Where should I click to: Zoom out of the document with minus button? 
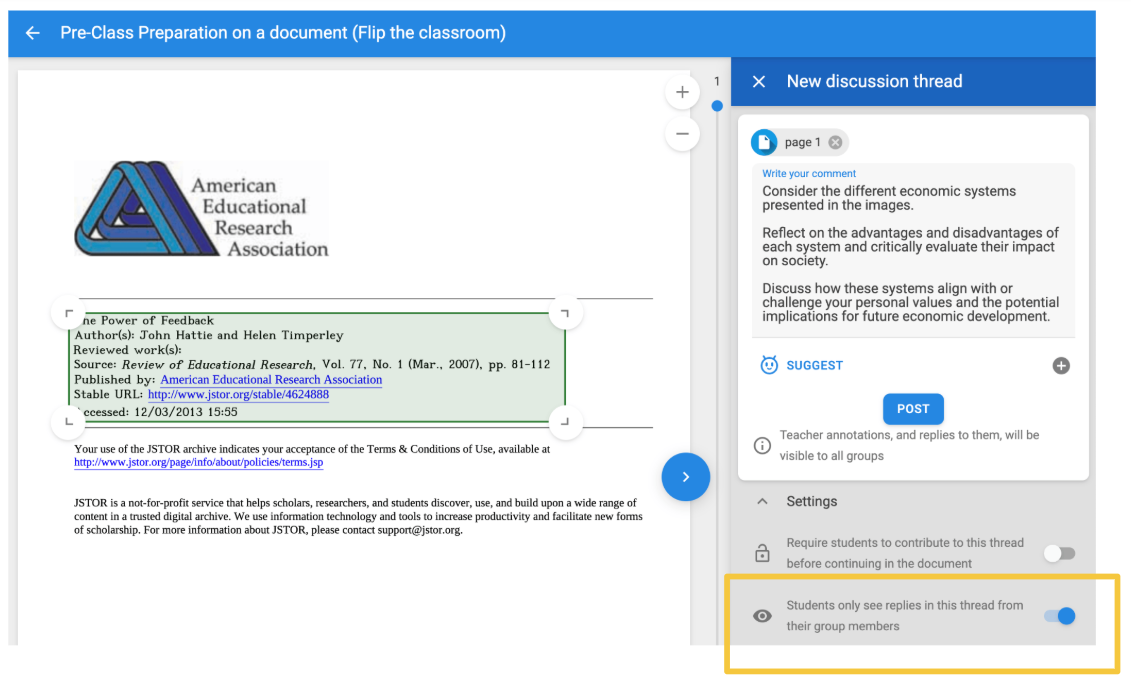[x=682, y=134]
